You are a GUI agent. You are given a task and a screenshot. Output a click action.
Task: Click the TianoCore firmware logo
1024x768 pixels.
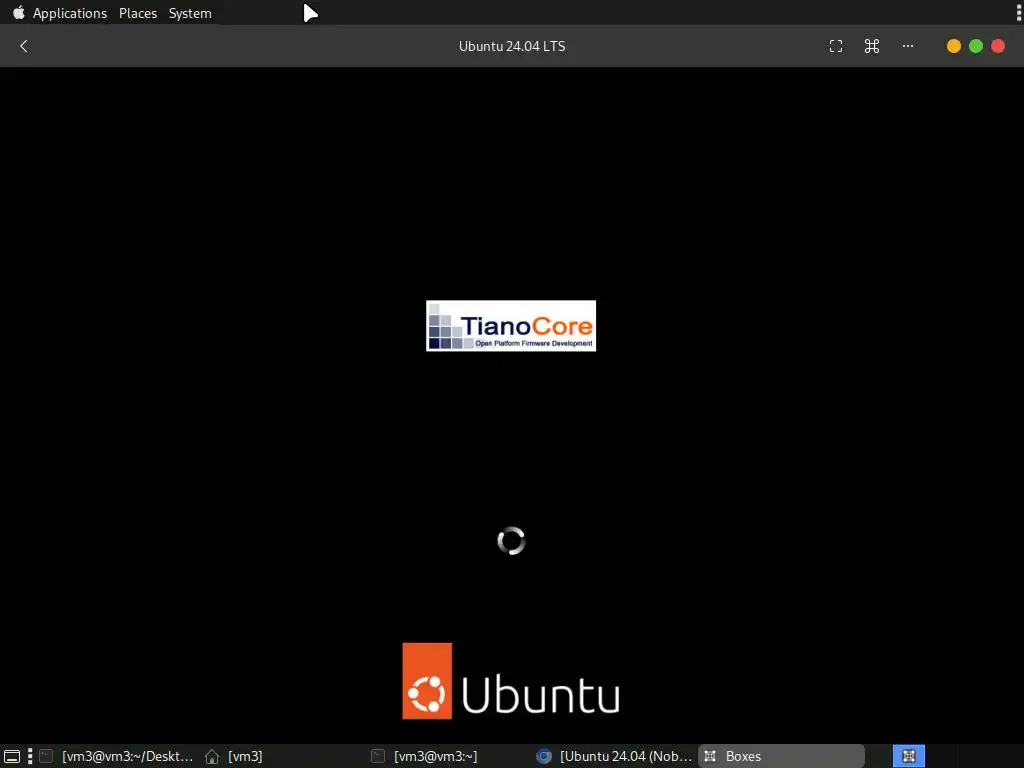[x=511, y=326]
